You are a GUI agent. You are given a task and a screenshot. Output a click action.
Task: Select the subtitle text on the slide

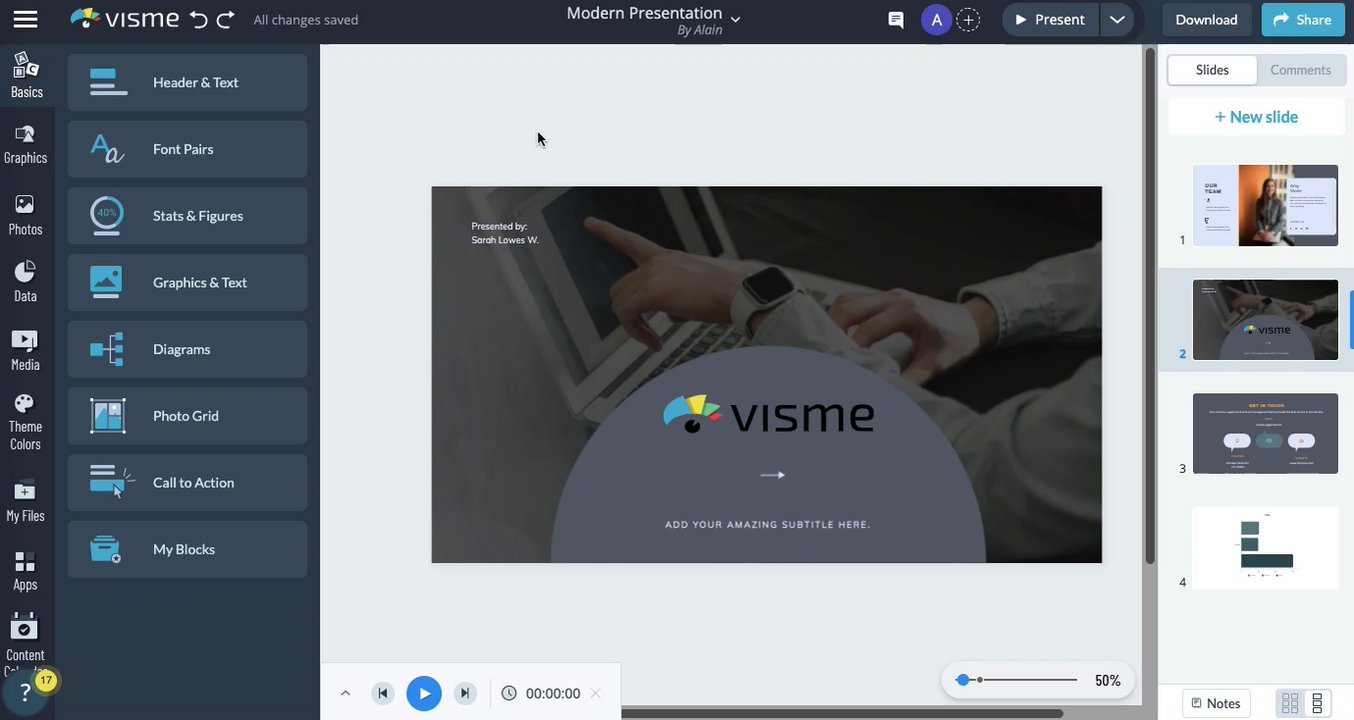point(768,524)
